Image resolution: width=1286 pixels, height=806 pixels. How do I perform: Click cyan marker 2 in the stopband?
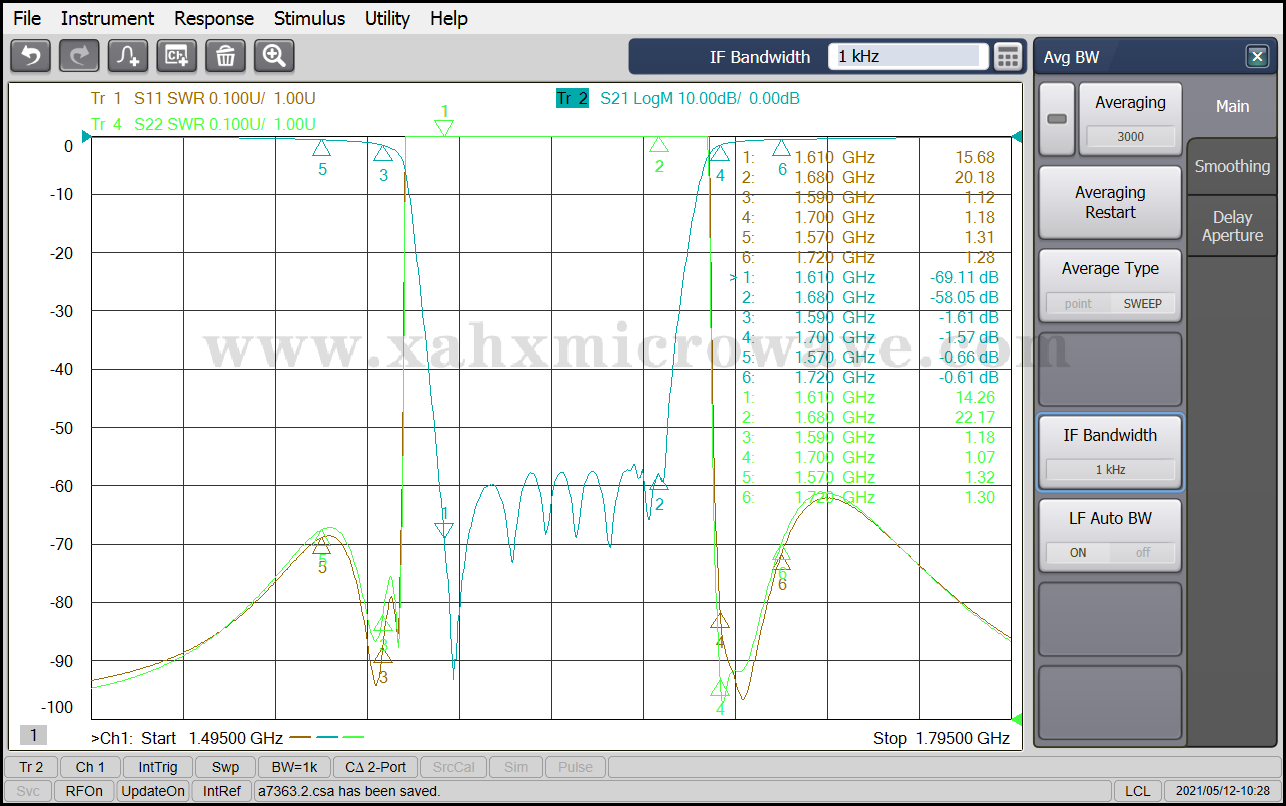659,483
